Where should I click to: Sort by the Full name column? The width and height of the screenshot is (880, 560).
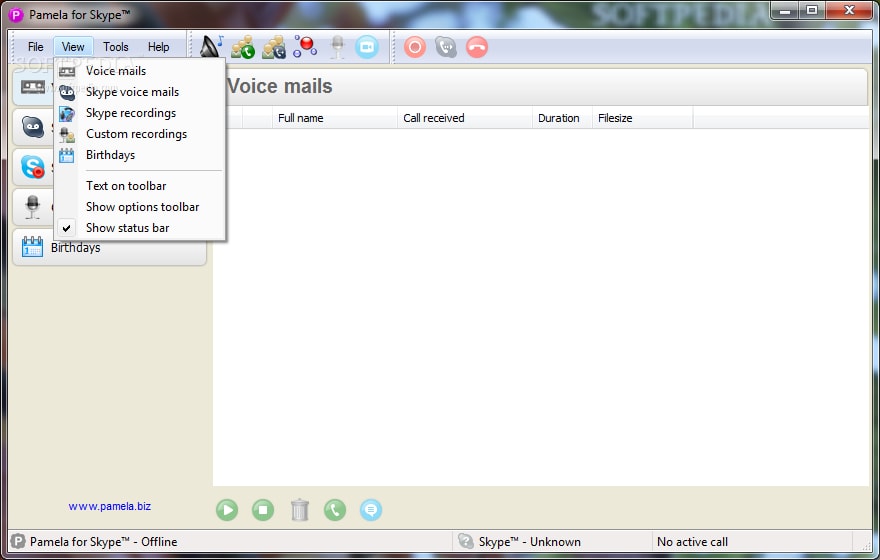pos(335,118)
